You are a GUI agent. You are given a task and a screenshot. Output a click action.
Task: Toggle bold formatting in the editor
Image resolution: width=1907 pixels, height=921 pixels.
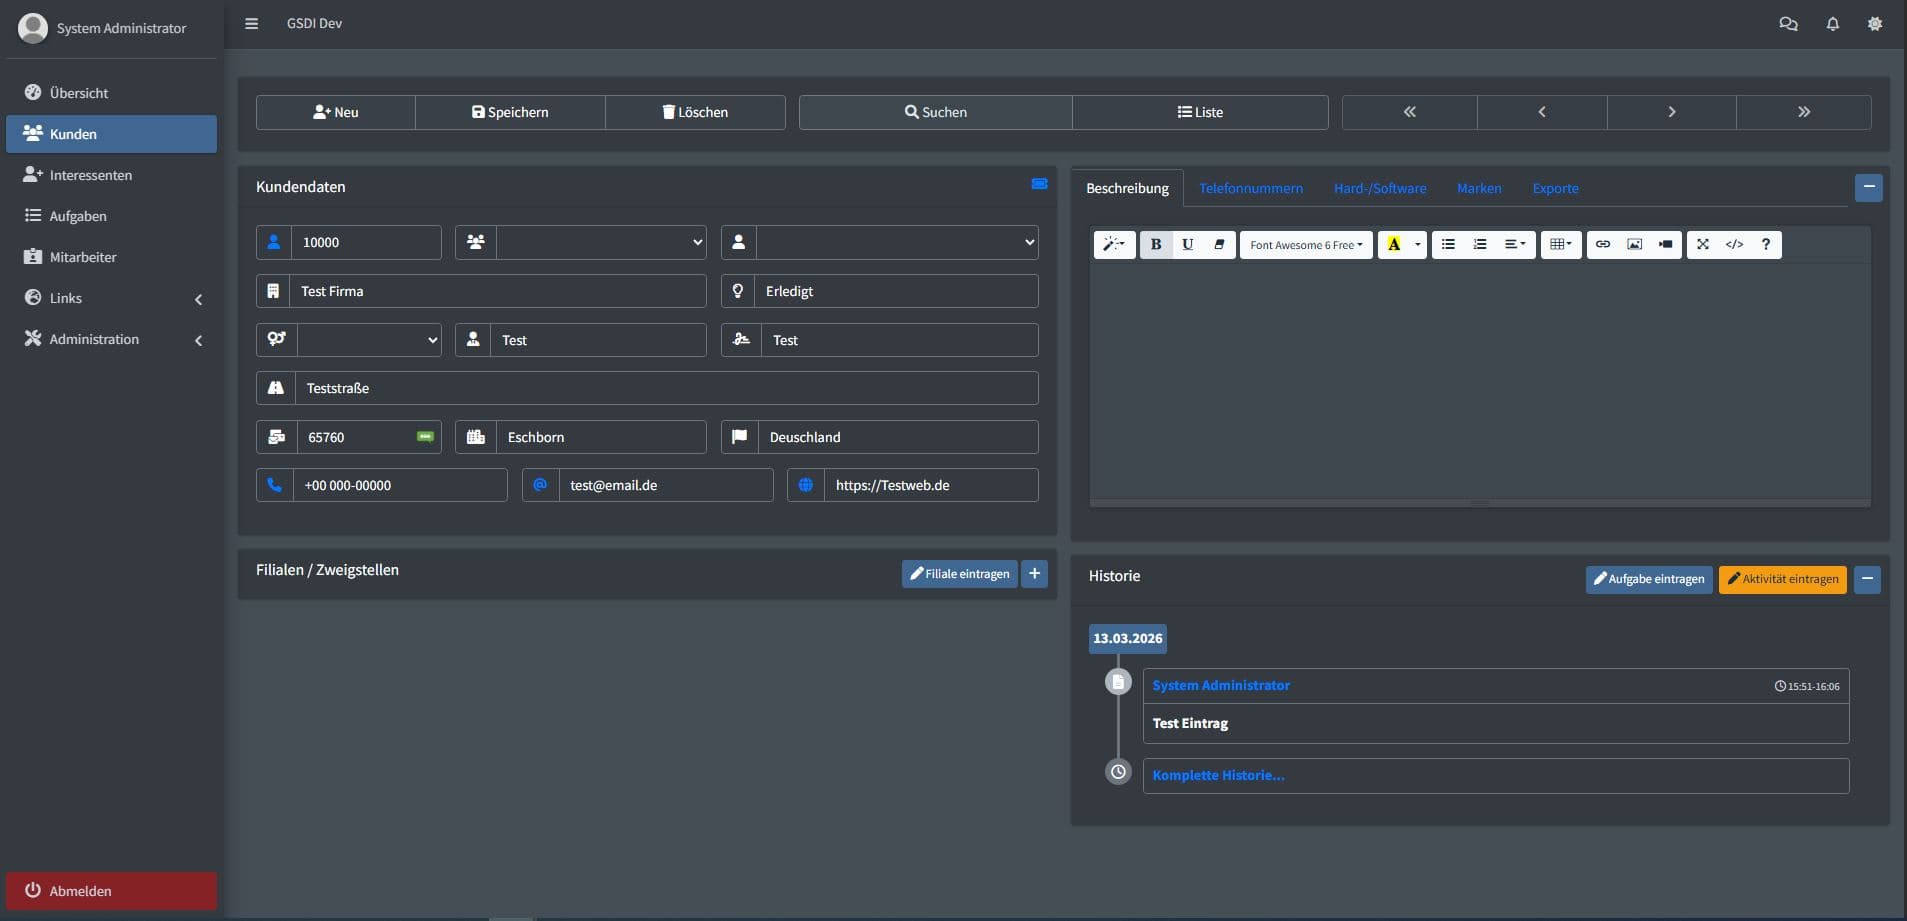[1156, 245]
